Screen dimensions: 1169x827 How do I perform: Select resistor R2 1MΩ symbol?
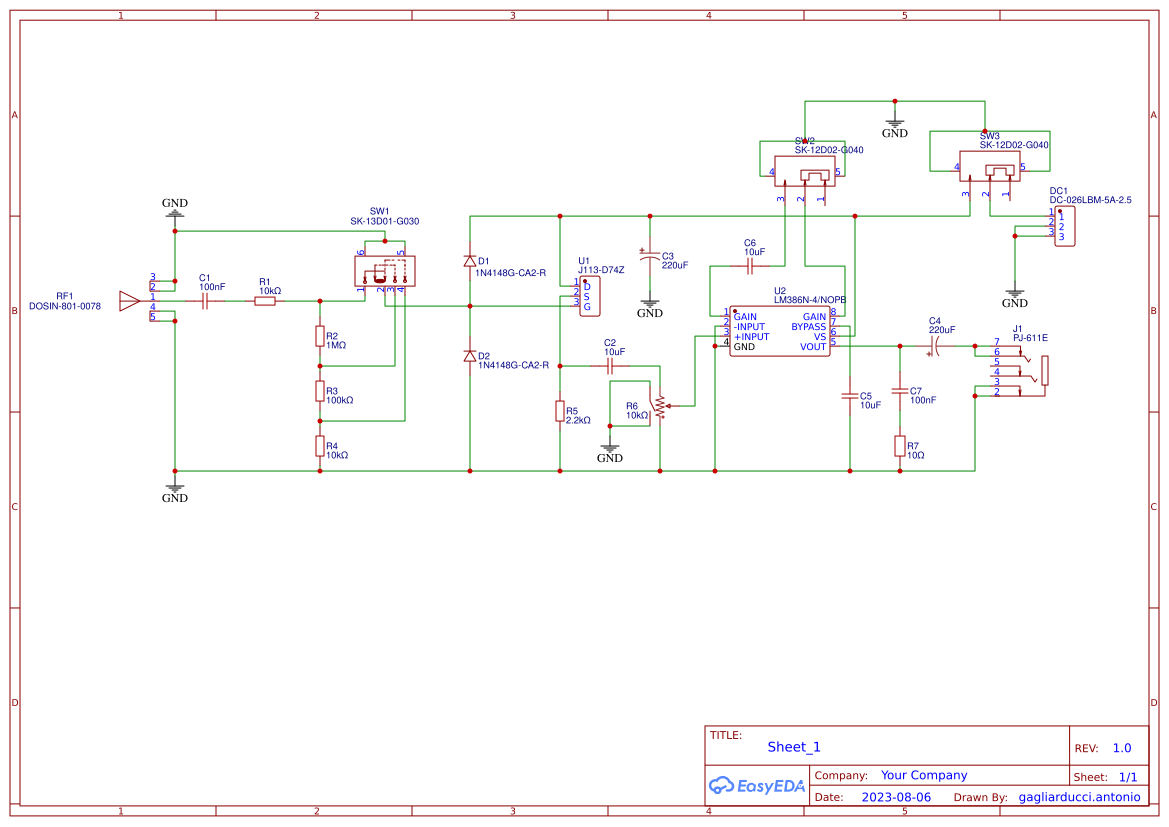point(320,336)
